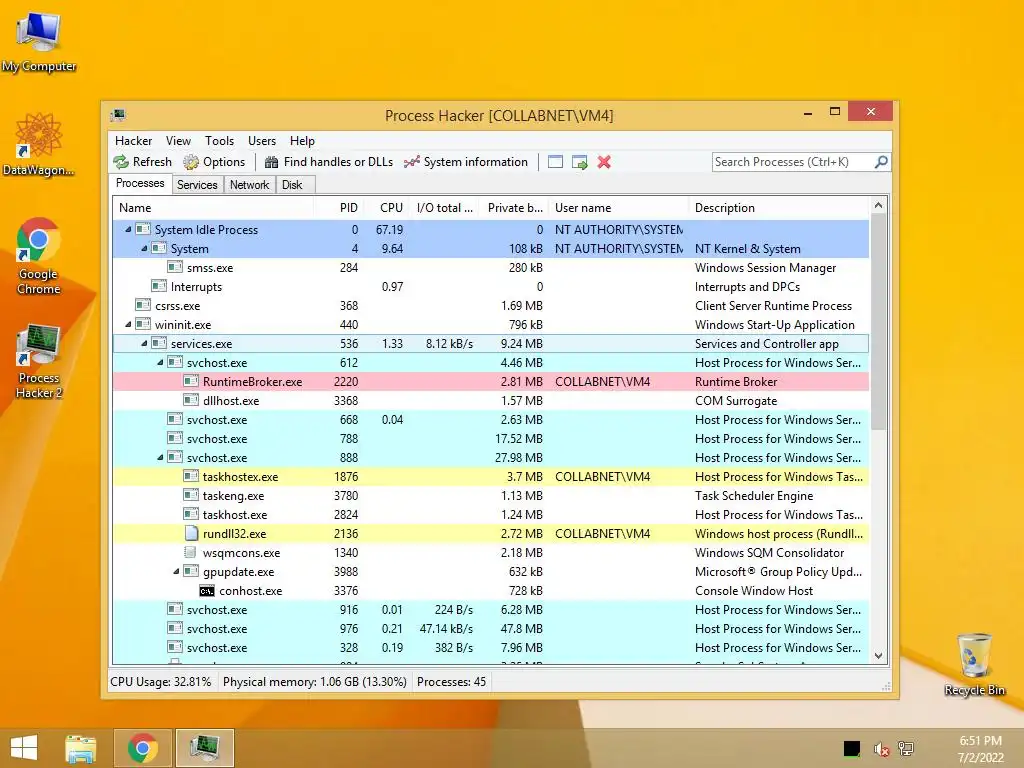Open the Tools menu
This screenshot has width=1024, height=768.
(219, 141)
